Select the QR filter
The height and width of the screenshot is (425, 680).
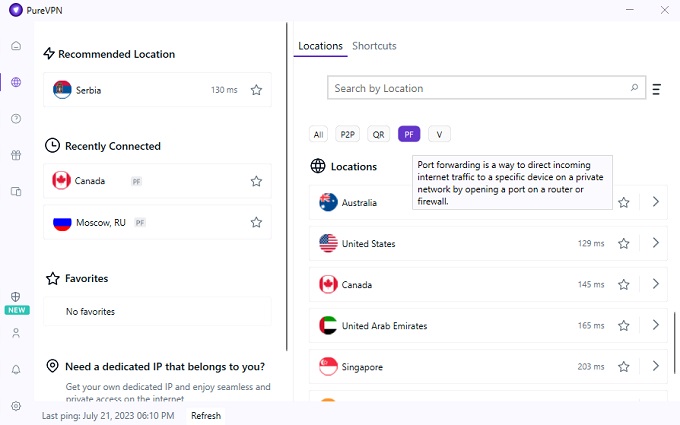(378, 134)
